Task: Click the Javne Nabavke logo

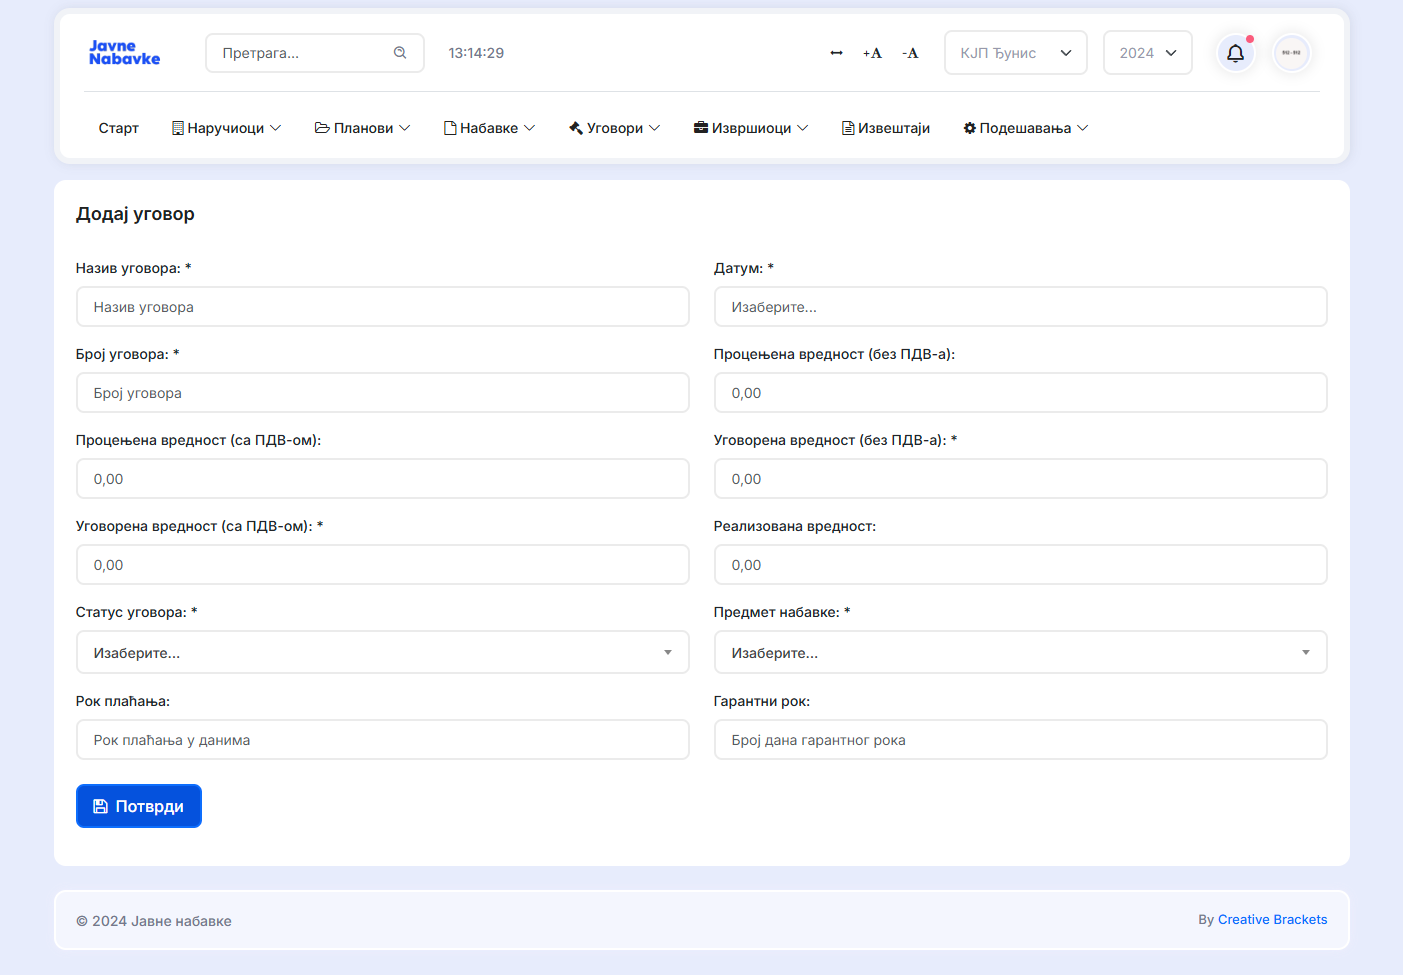Action: tap(124, 53)
